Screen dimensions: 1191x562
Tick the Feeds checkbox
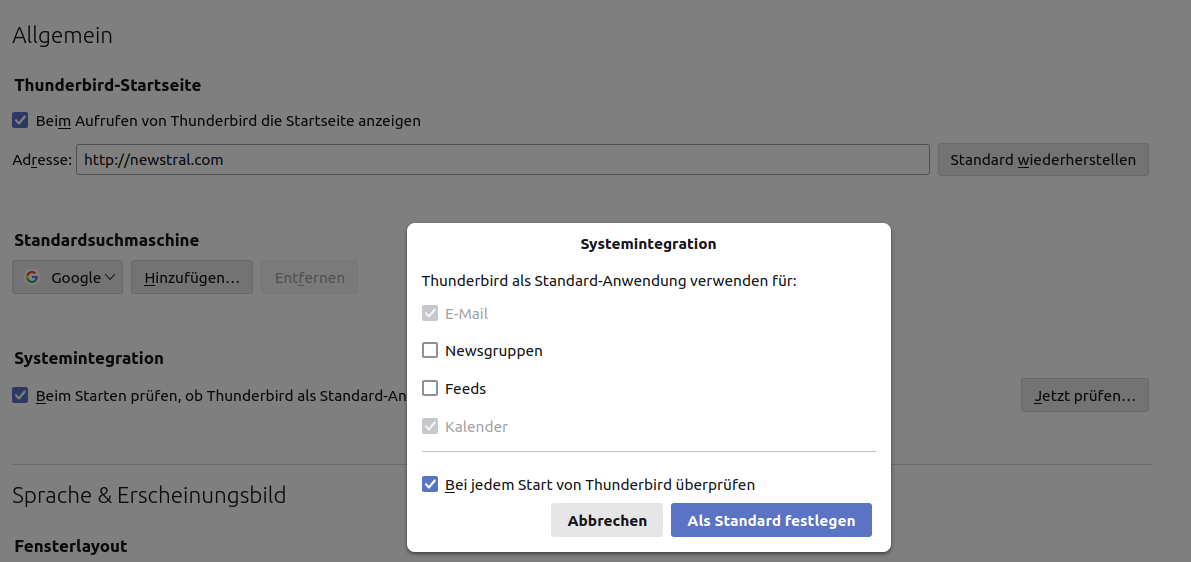tap(430, 388)
